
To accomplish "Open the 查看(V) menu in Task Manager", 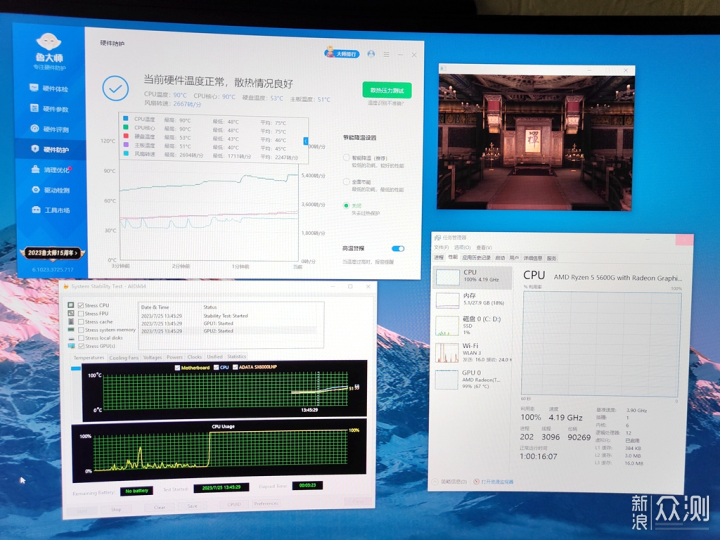I will 484,248.
